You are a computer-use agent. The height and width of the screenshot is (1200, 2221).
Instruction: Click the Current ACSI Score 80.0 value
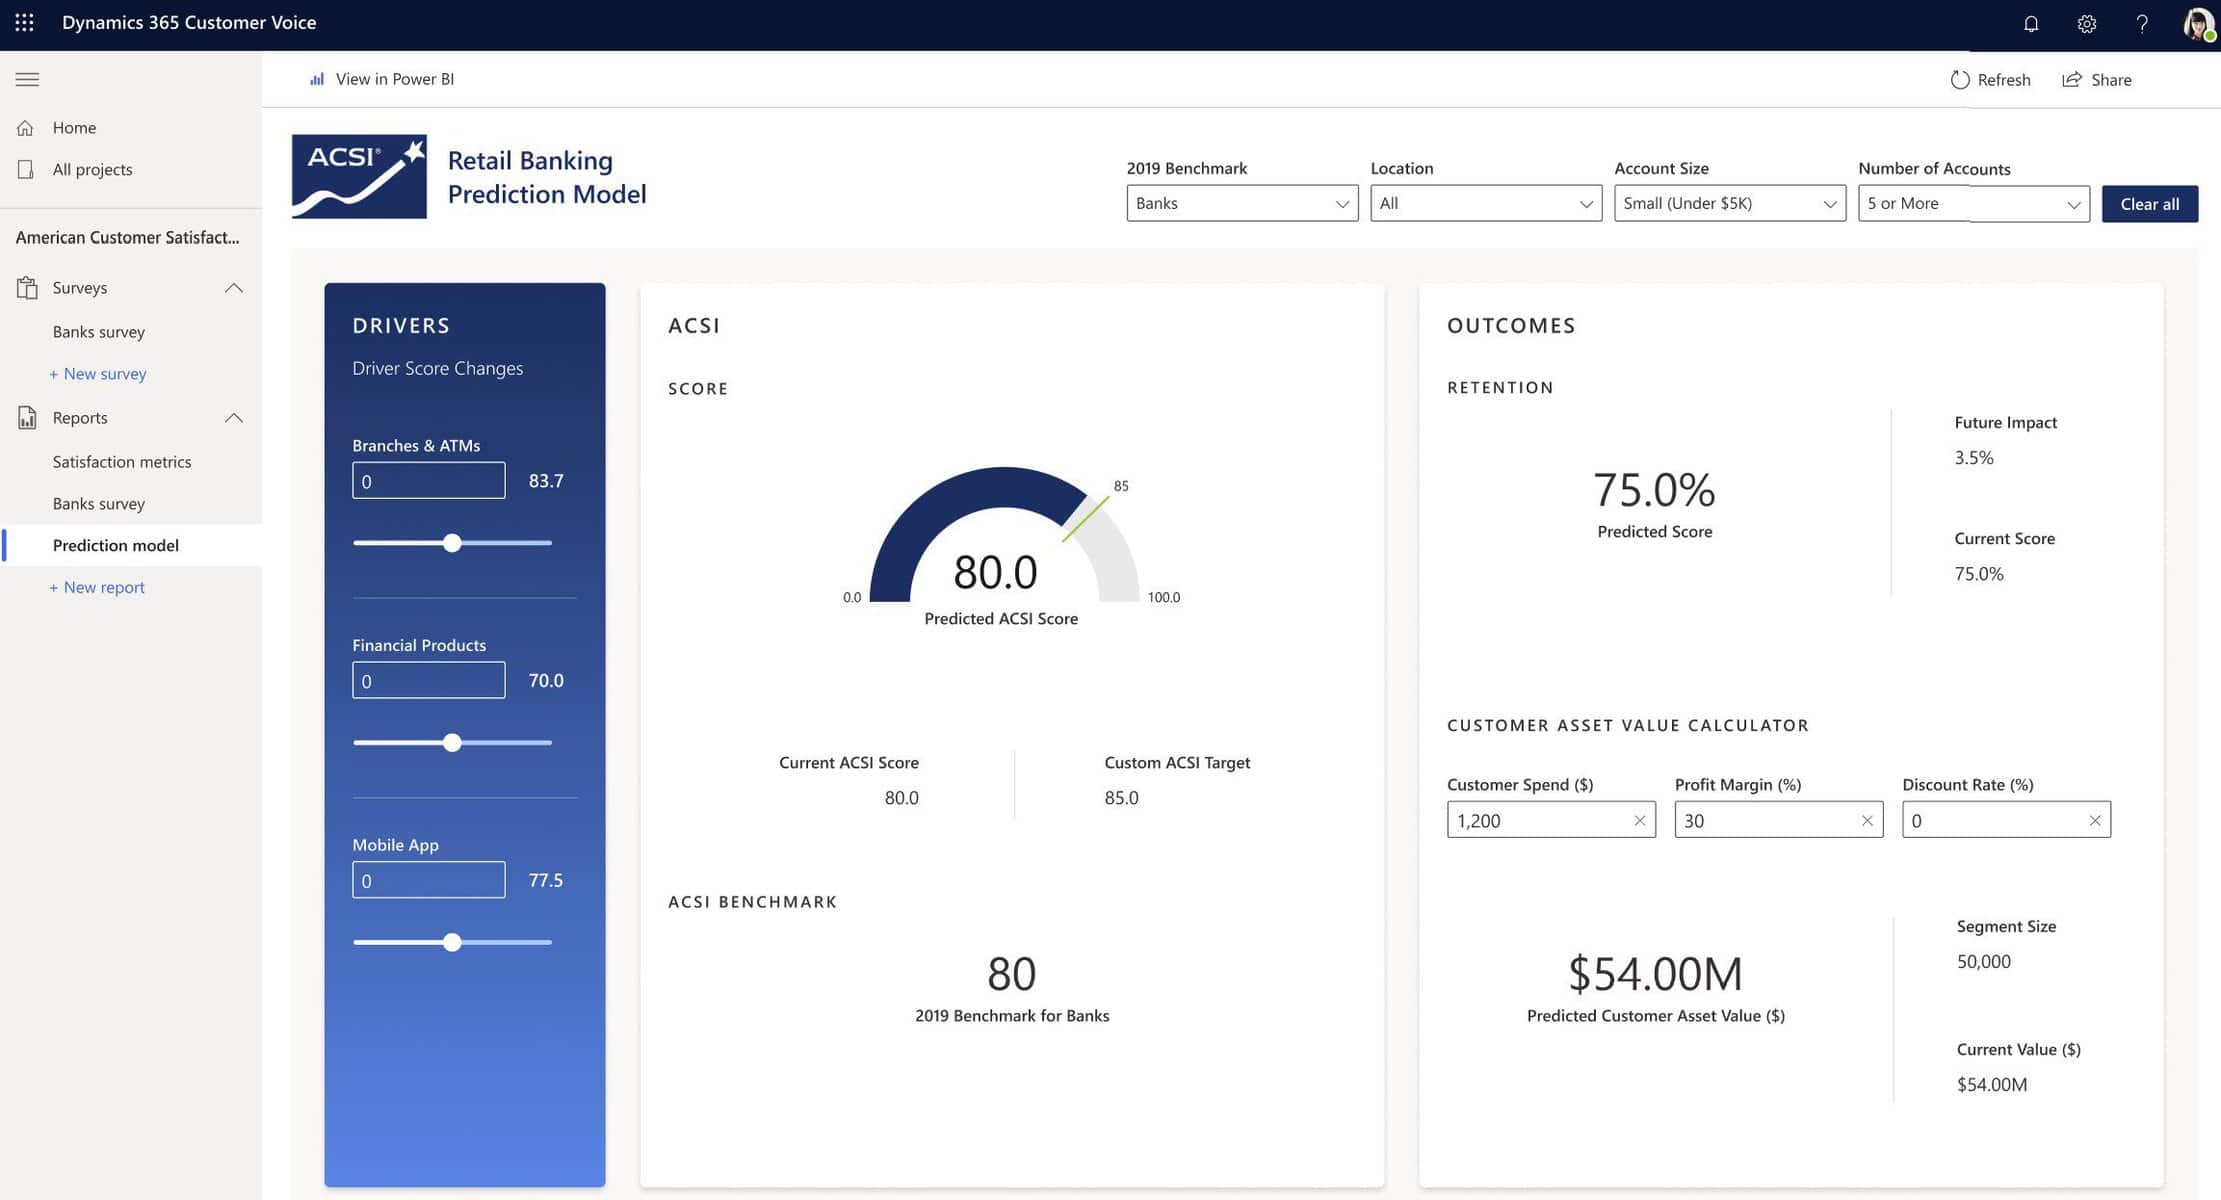(901, 798)
